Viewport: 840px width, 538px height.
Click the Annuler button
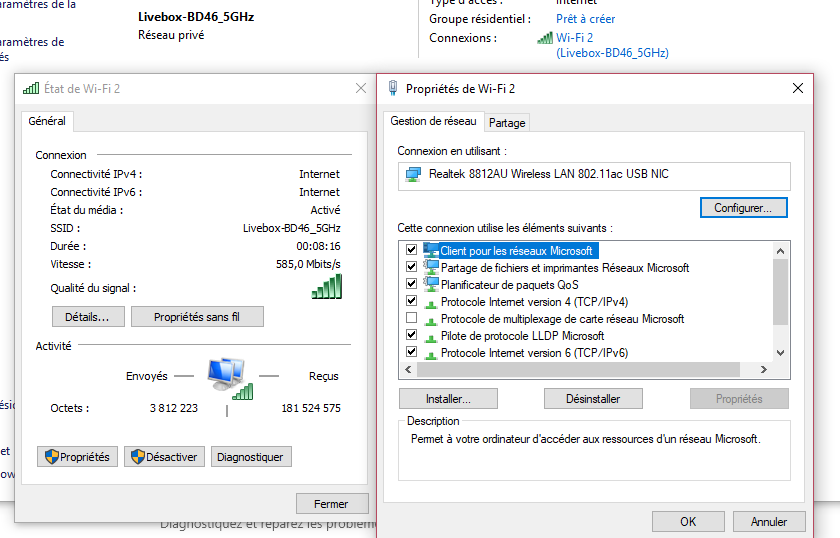click(x=769, y=521)
